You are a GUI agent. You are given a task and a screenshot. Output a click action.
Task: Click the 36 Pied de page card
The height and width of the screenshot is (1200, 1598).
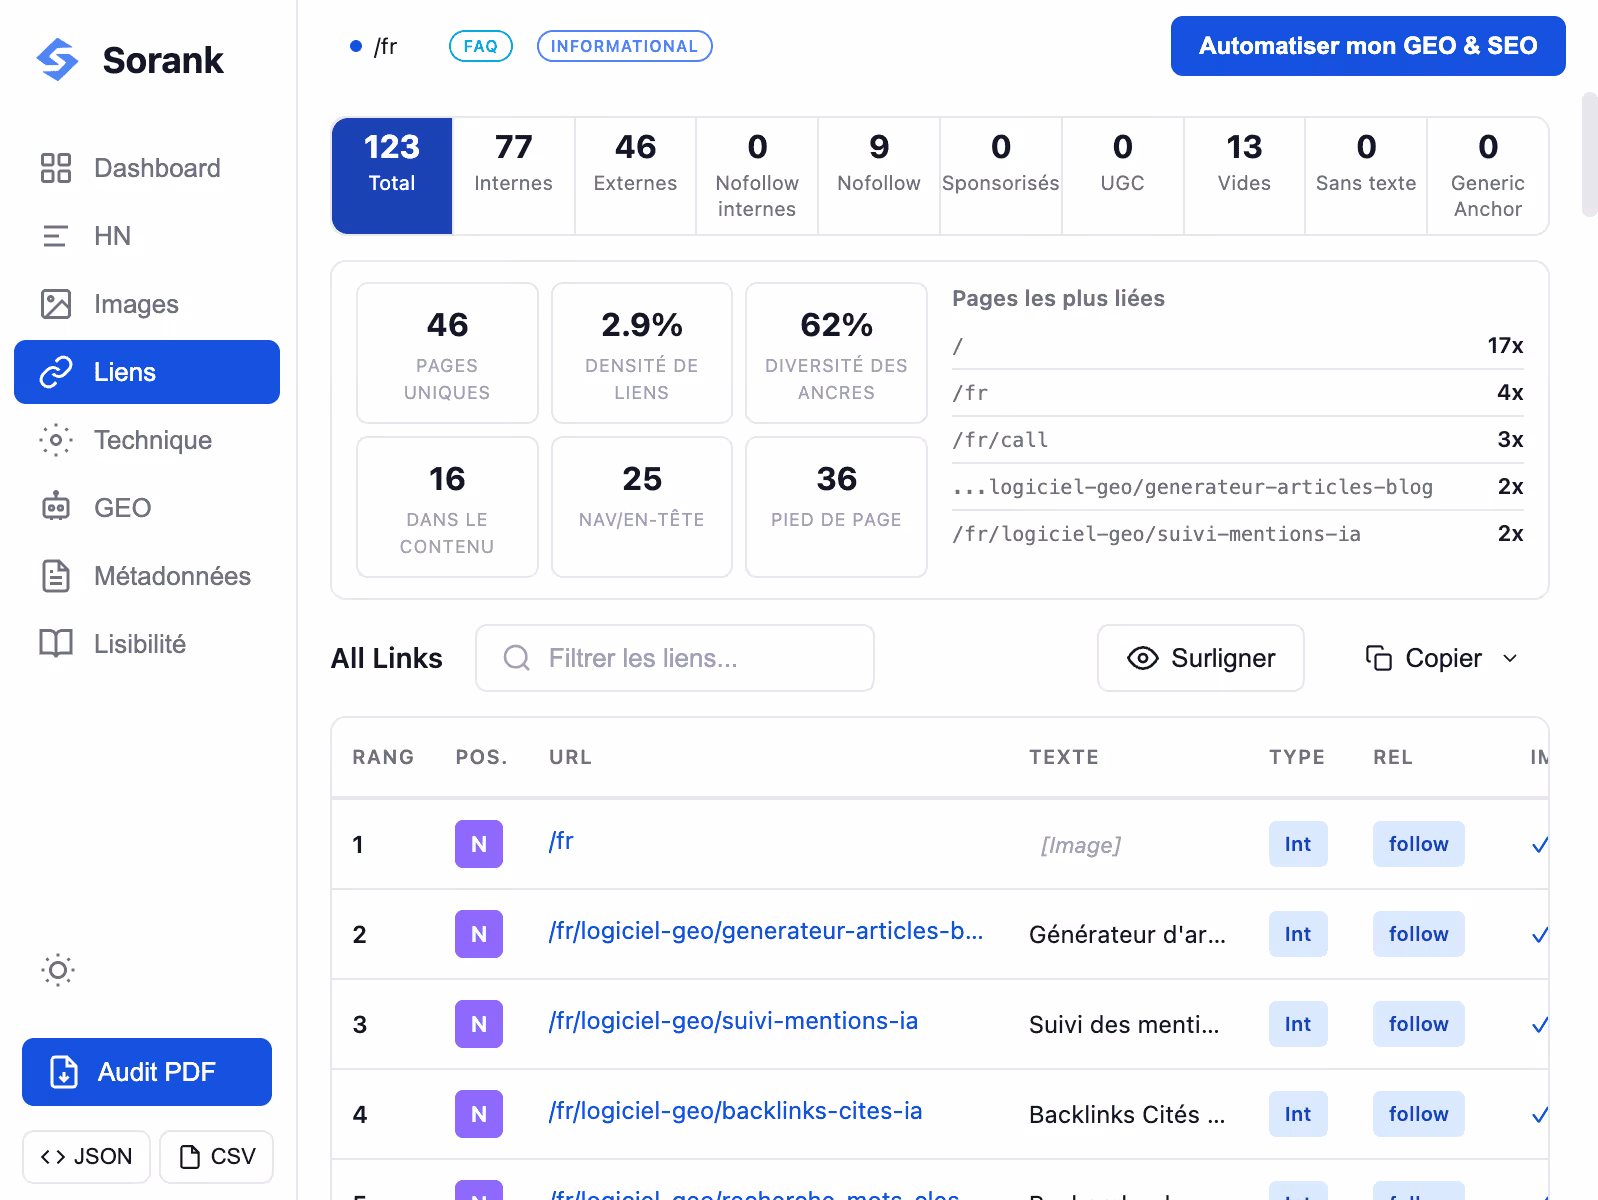click(836, 507)
